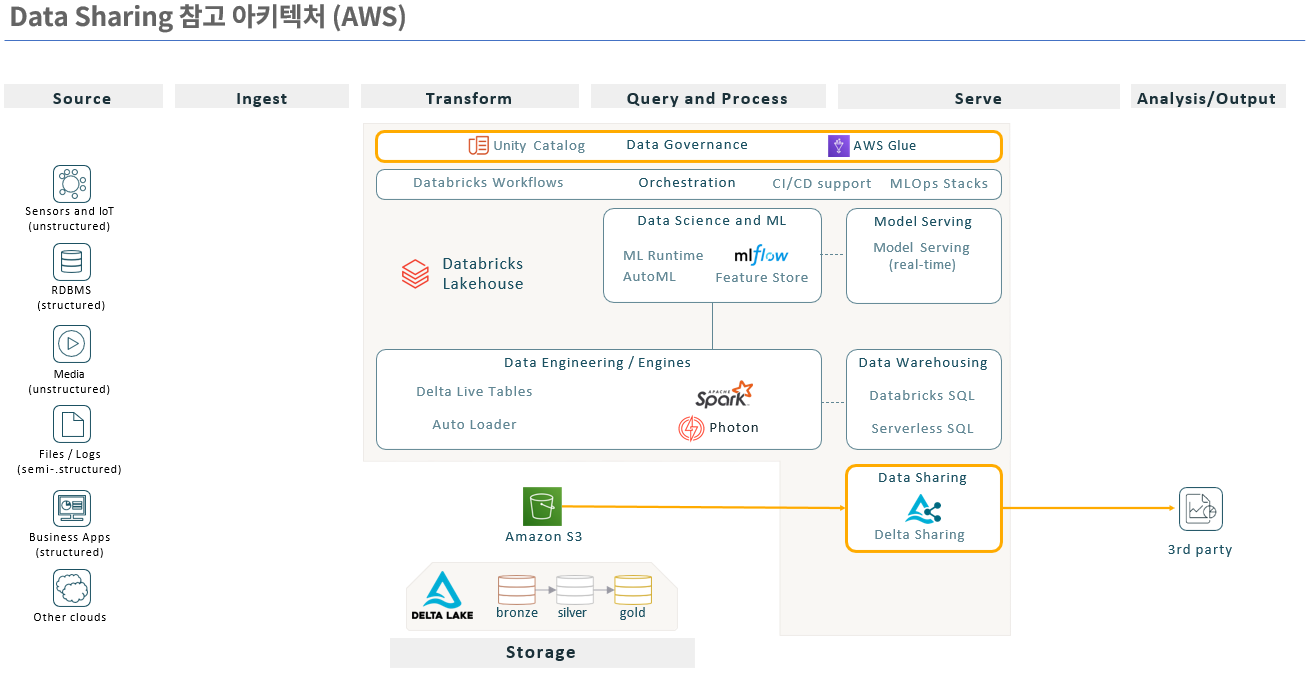Select the Photon engine icon
The height and width of the screenshot is (675, 1310).
(x=691, y=429)
